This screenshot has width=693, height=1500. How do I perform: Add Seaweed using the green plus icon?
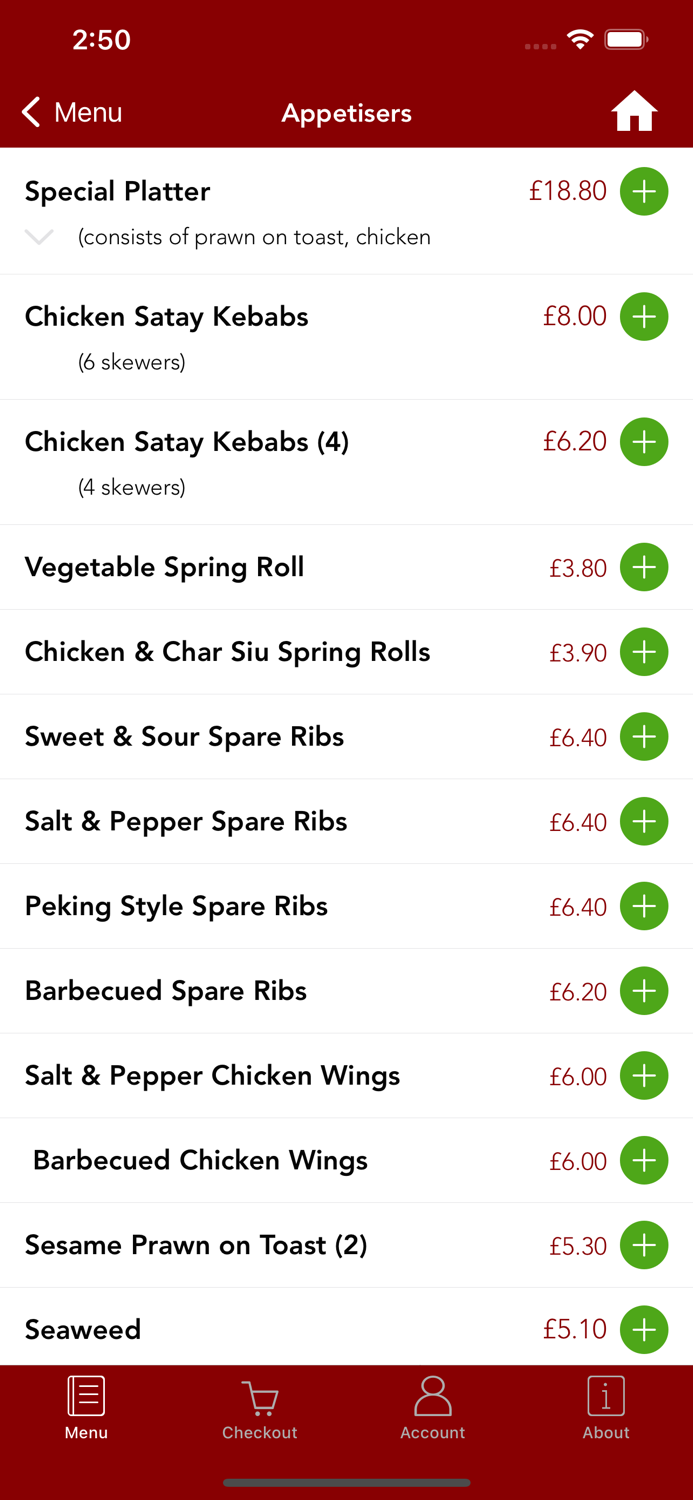644,1329
